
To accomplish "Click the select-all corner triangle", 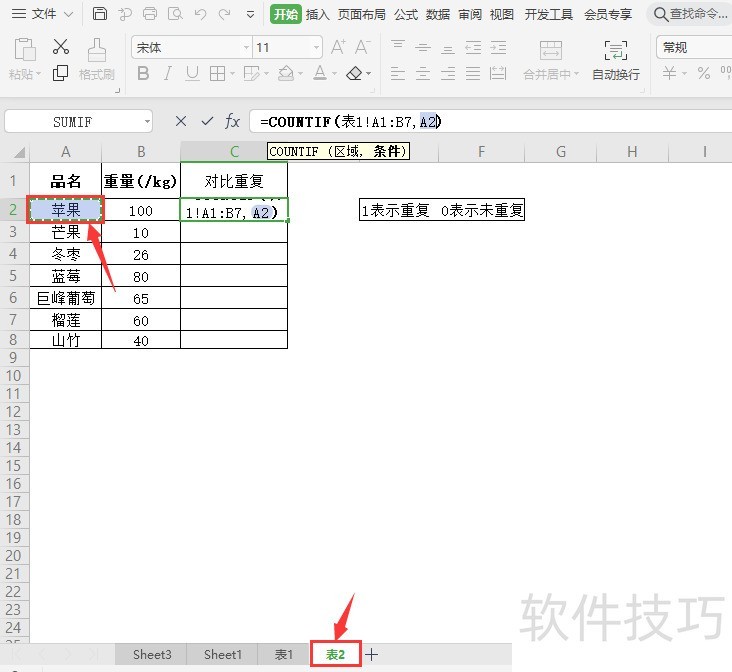I will pyautogui.click(x=20, y=152).
